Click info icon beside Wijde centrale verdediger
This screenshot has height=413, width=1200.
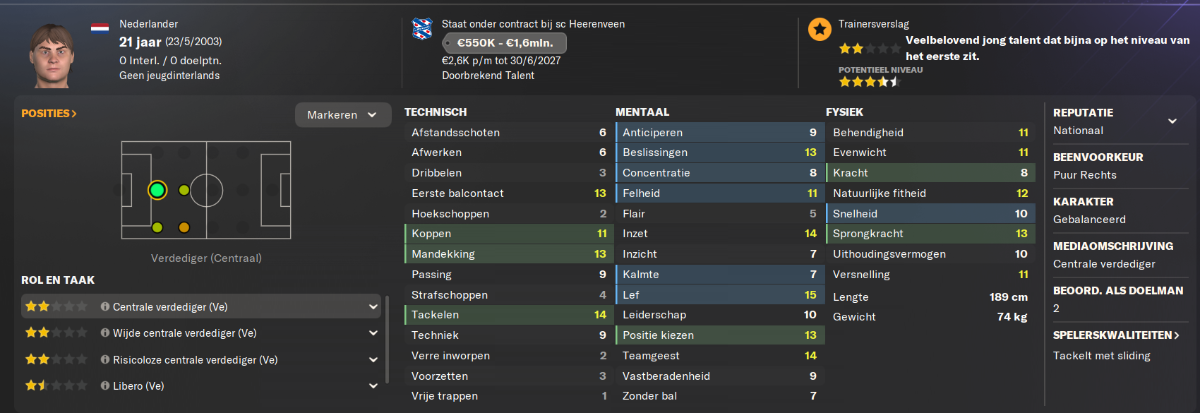[x=105, y=333]
